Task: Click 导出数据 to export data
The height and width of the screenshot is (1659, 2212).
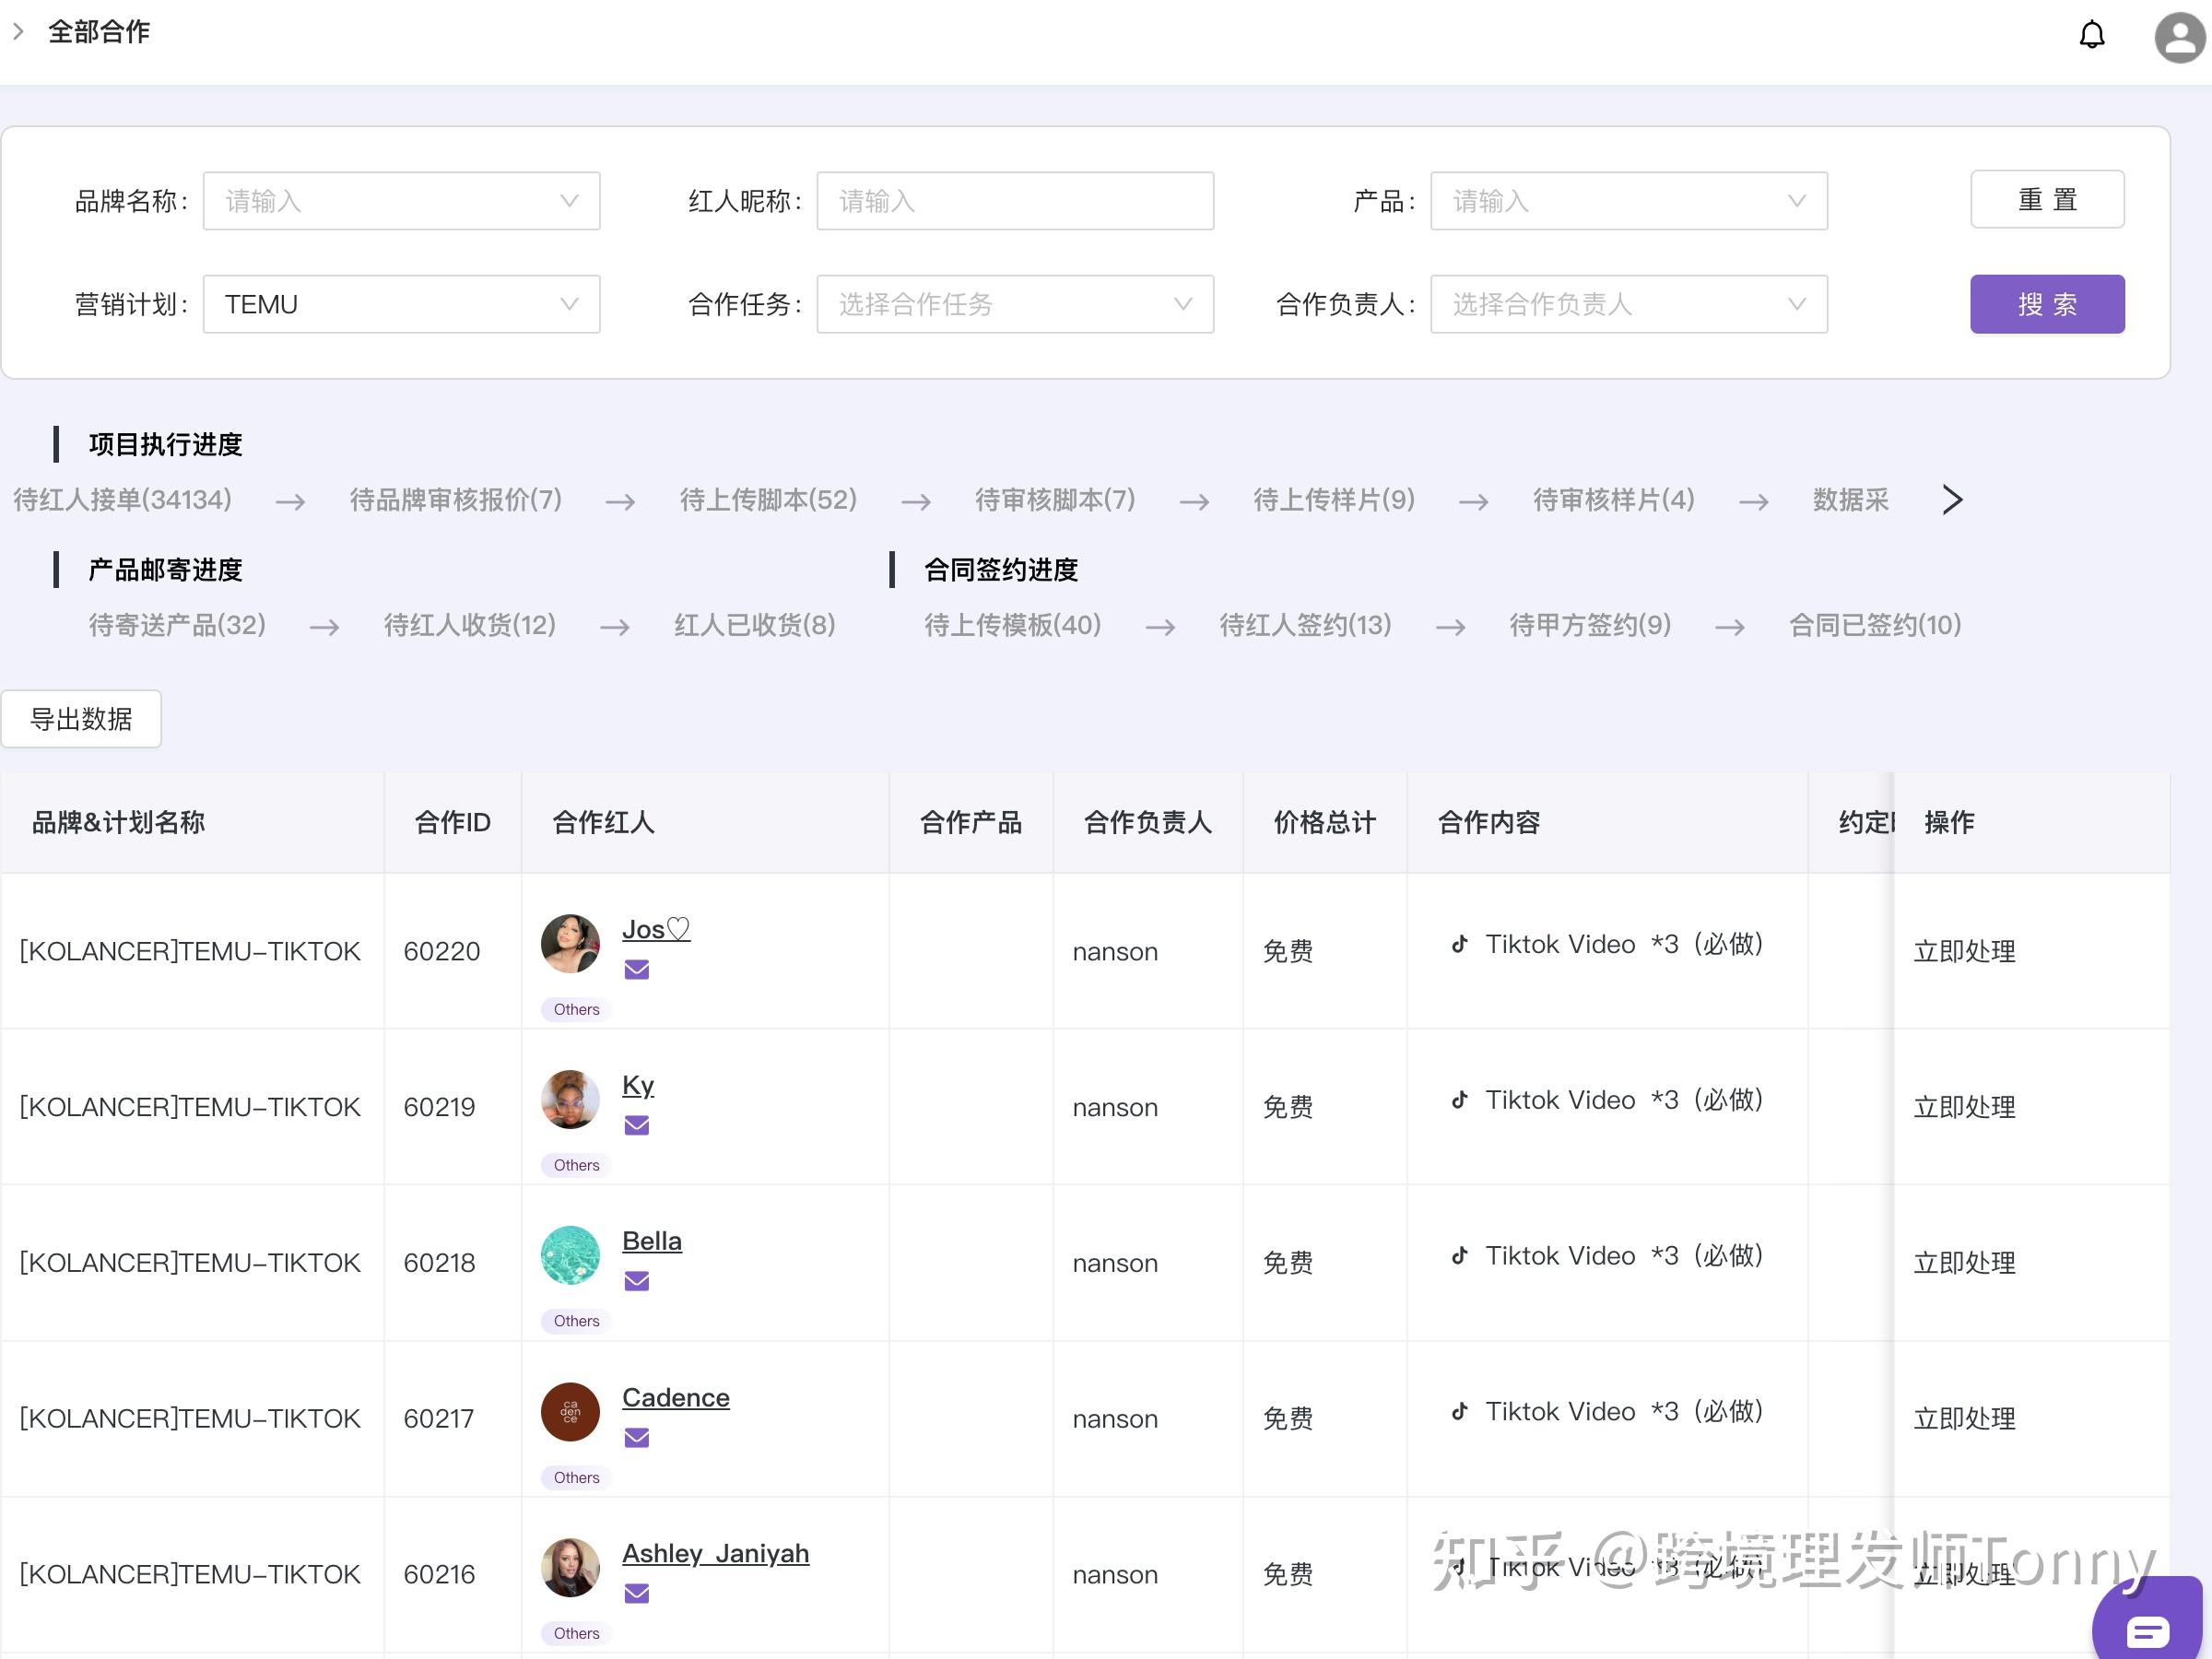Action: (81, 718)
